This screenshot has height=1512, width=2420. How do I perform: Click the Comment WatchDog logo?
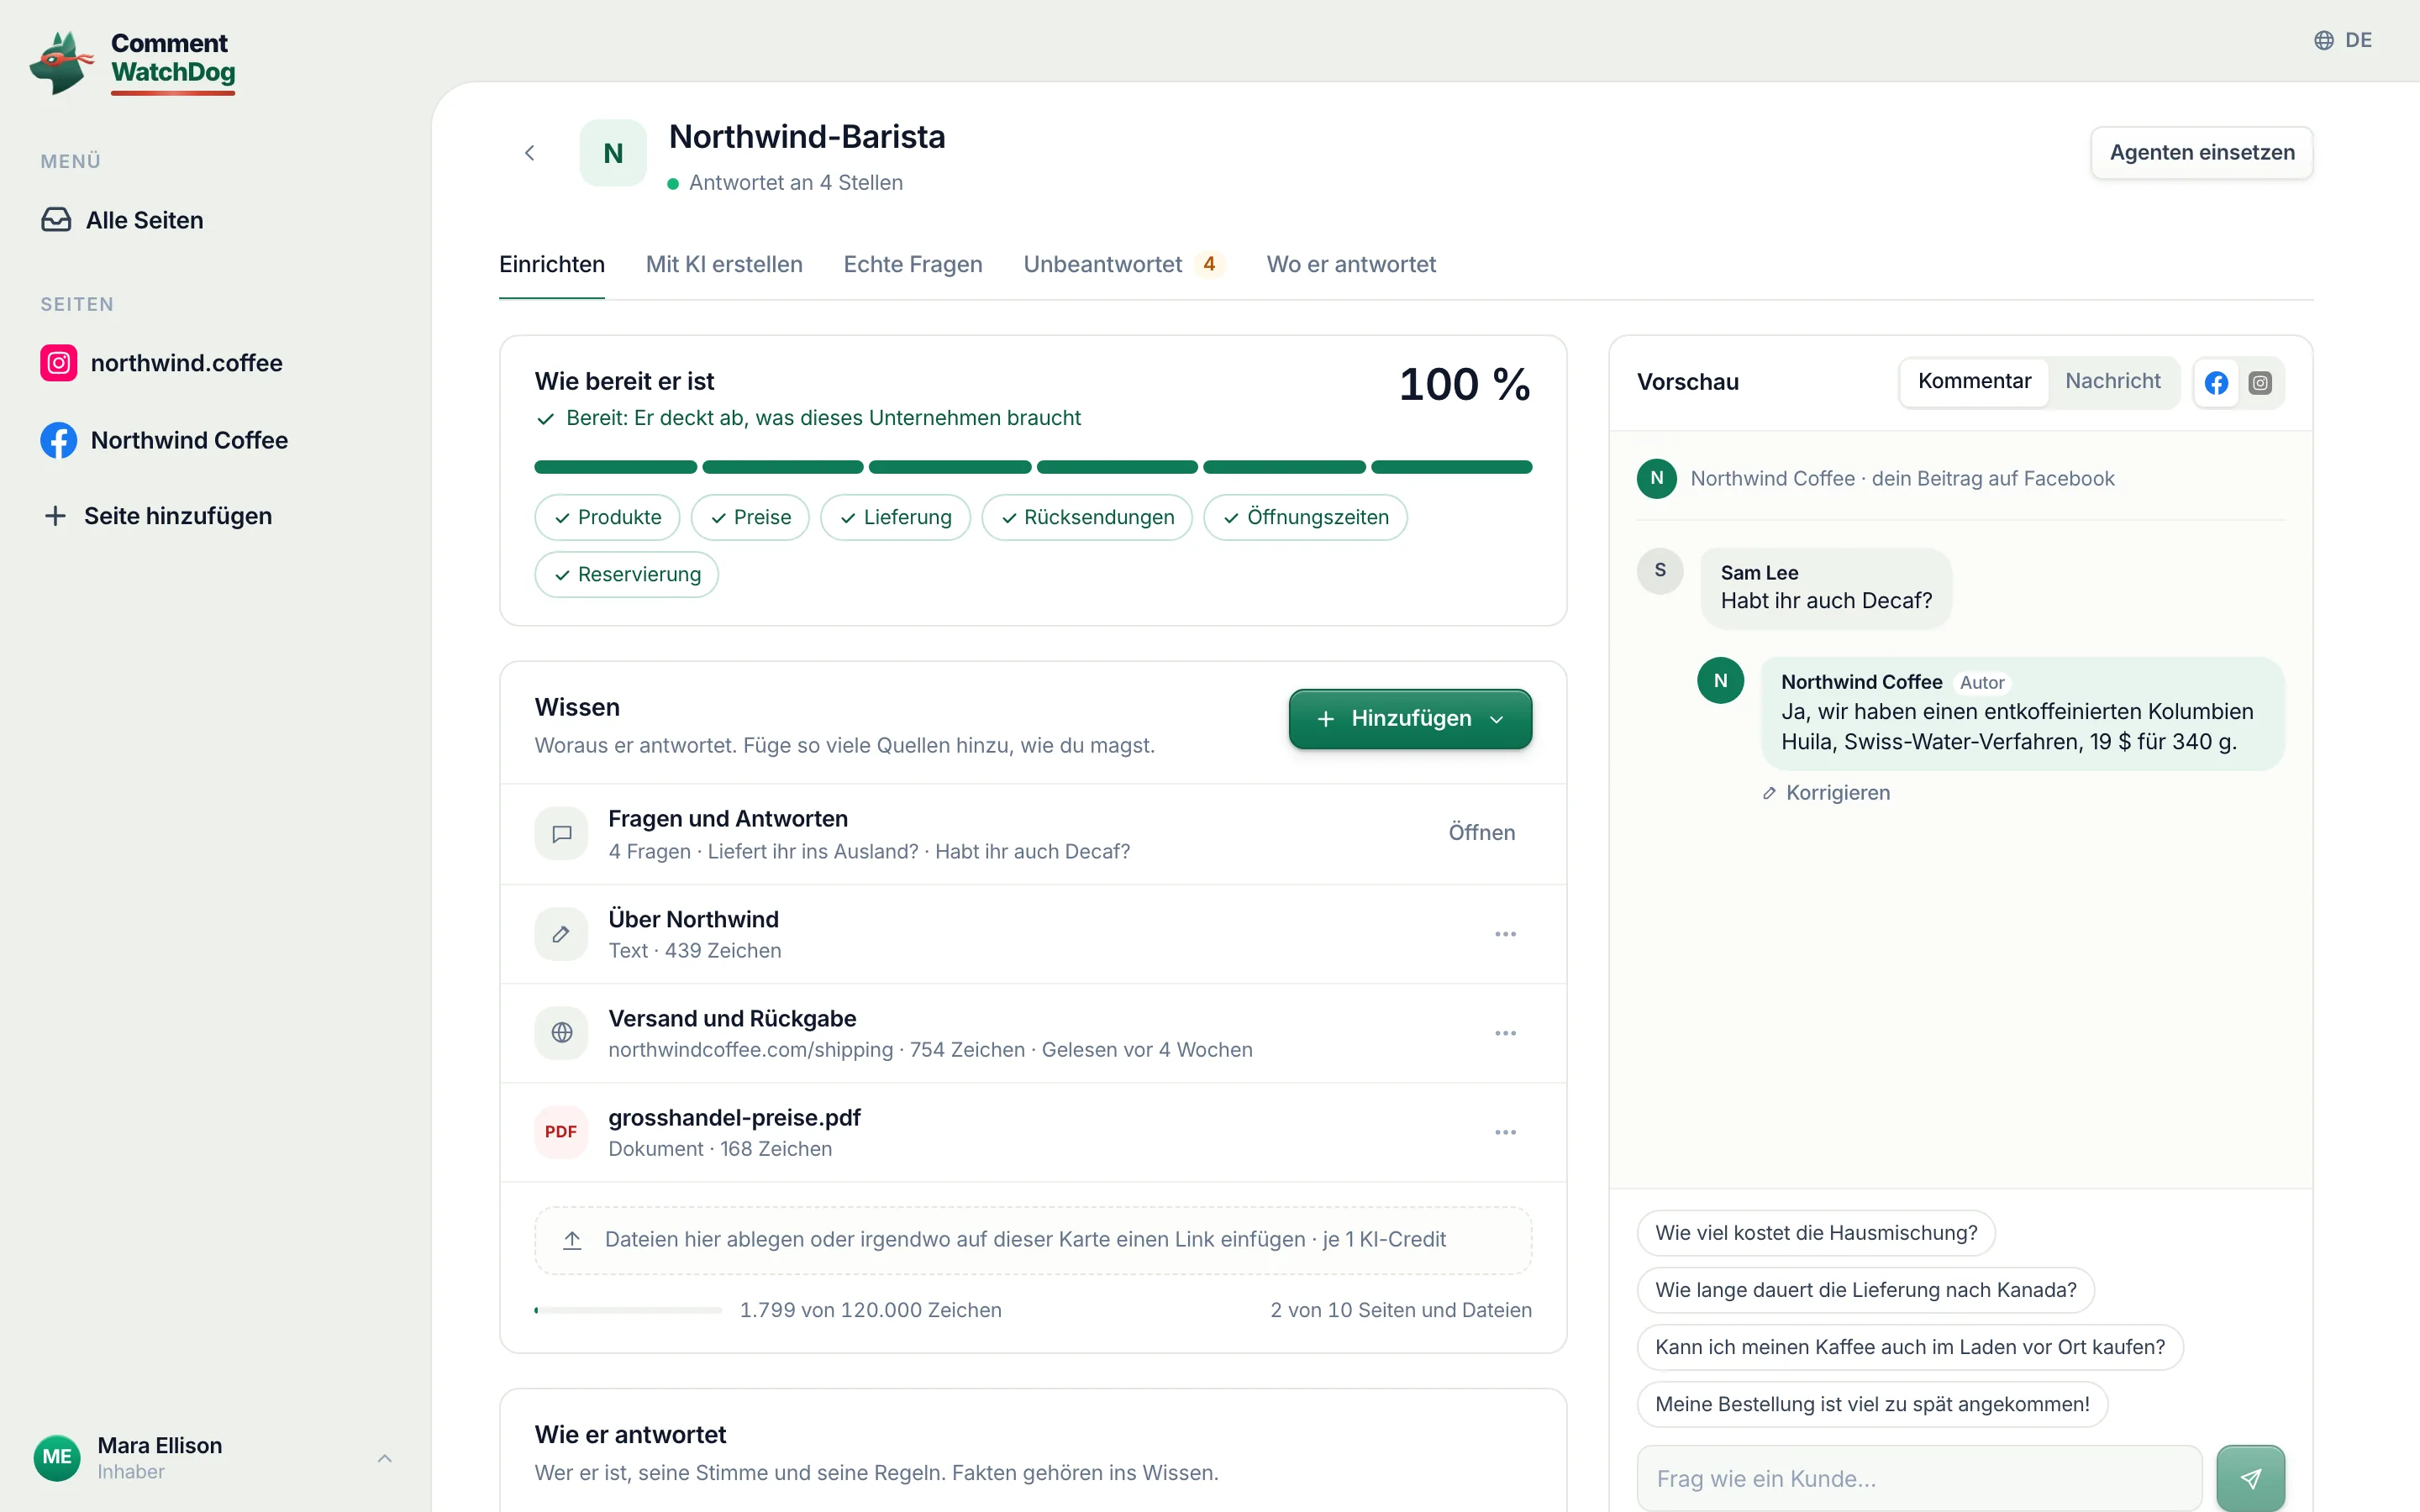click(x=133, y=62)
